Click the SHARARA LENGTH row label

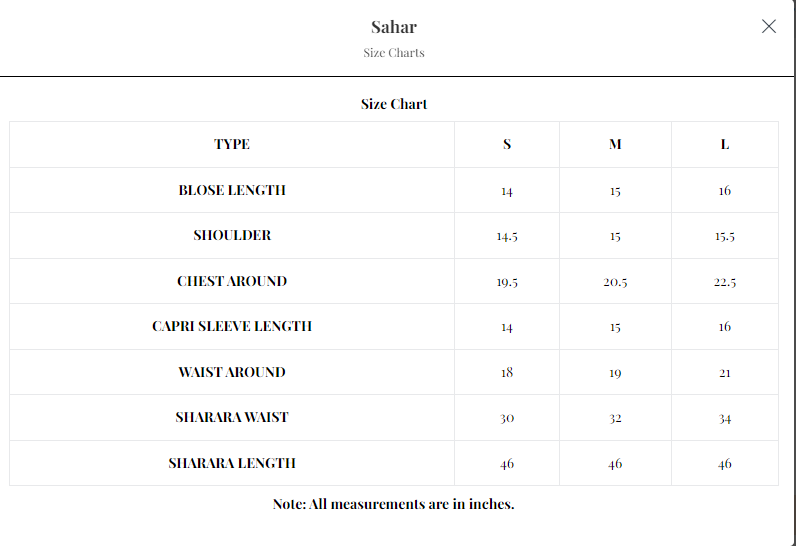232,463
